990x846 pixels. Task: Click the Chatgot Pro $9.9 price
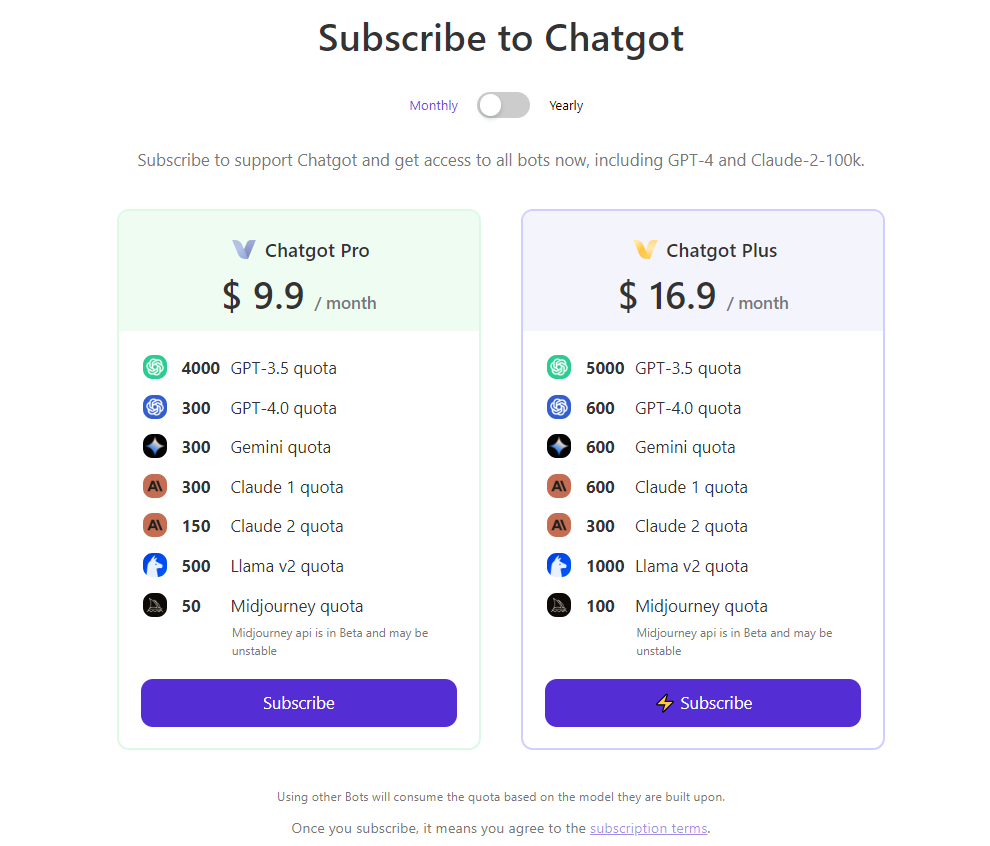(x=263, y=296)
